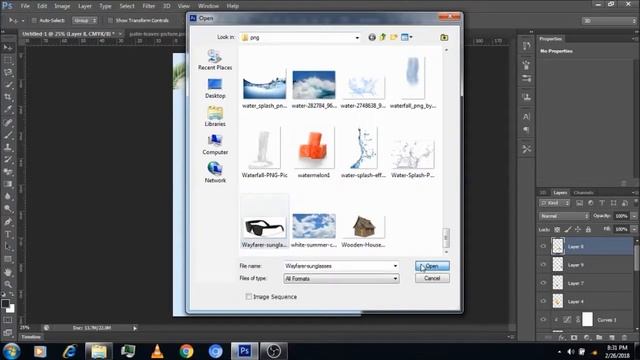The image size is (640, 360).
Task: Open Internet Explorer from taskbar
Action: 70,351
